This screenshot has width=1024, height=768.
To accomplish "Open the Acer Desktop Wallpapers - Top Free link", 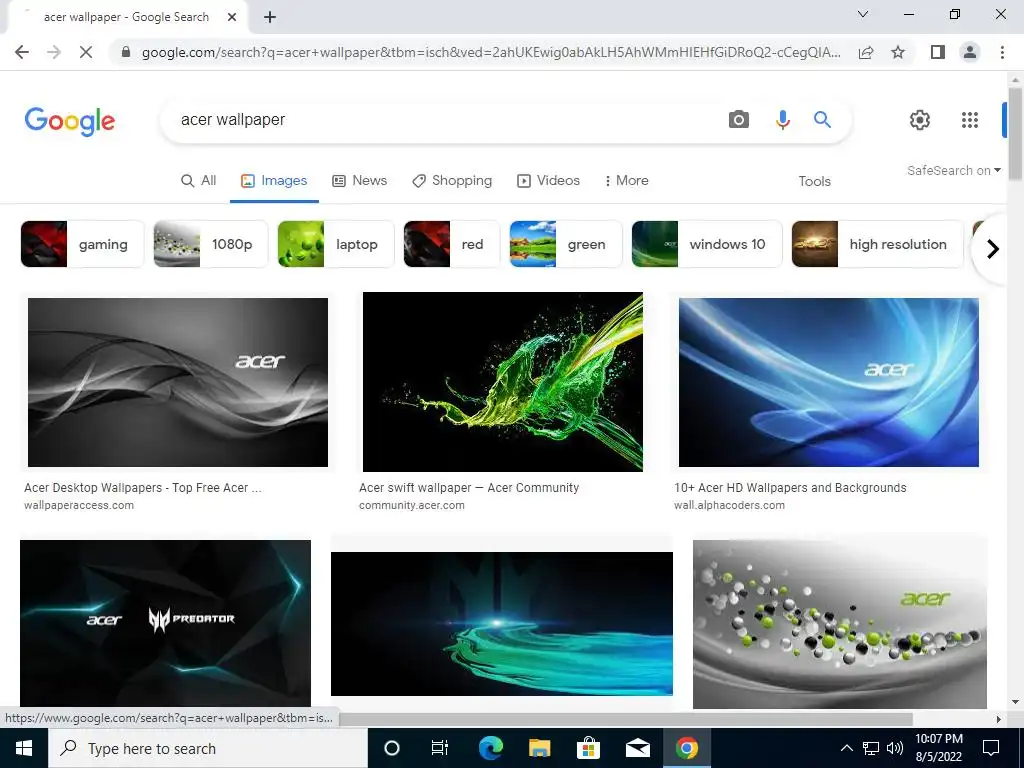I will (x=143, y=488).
